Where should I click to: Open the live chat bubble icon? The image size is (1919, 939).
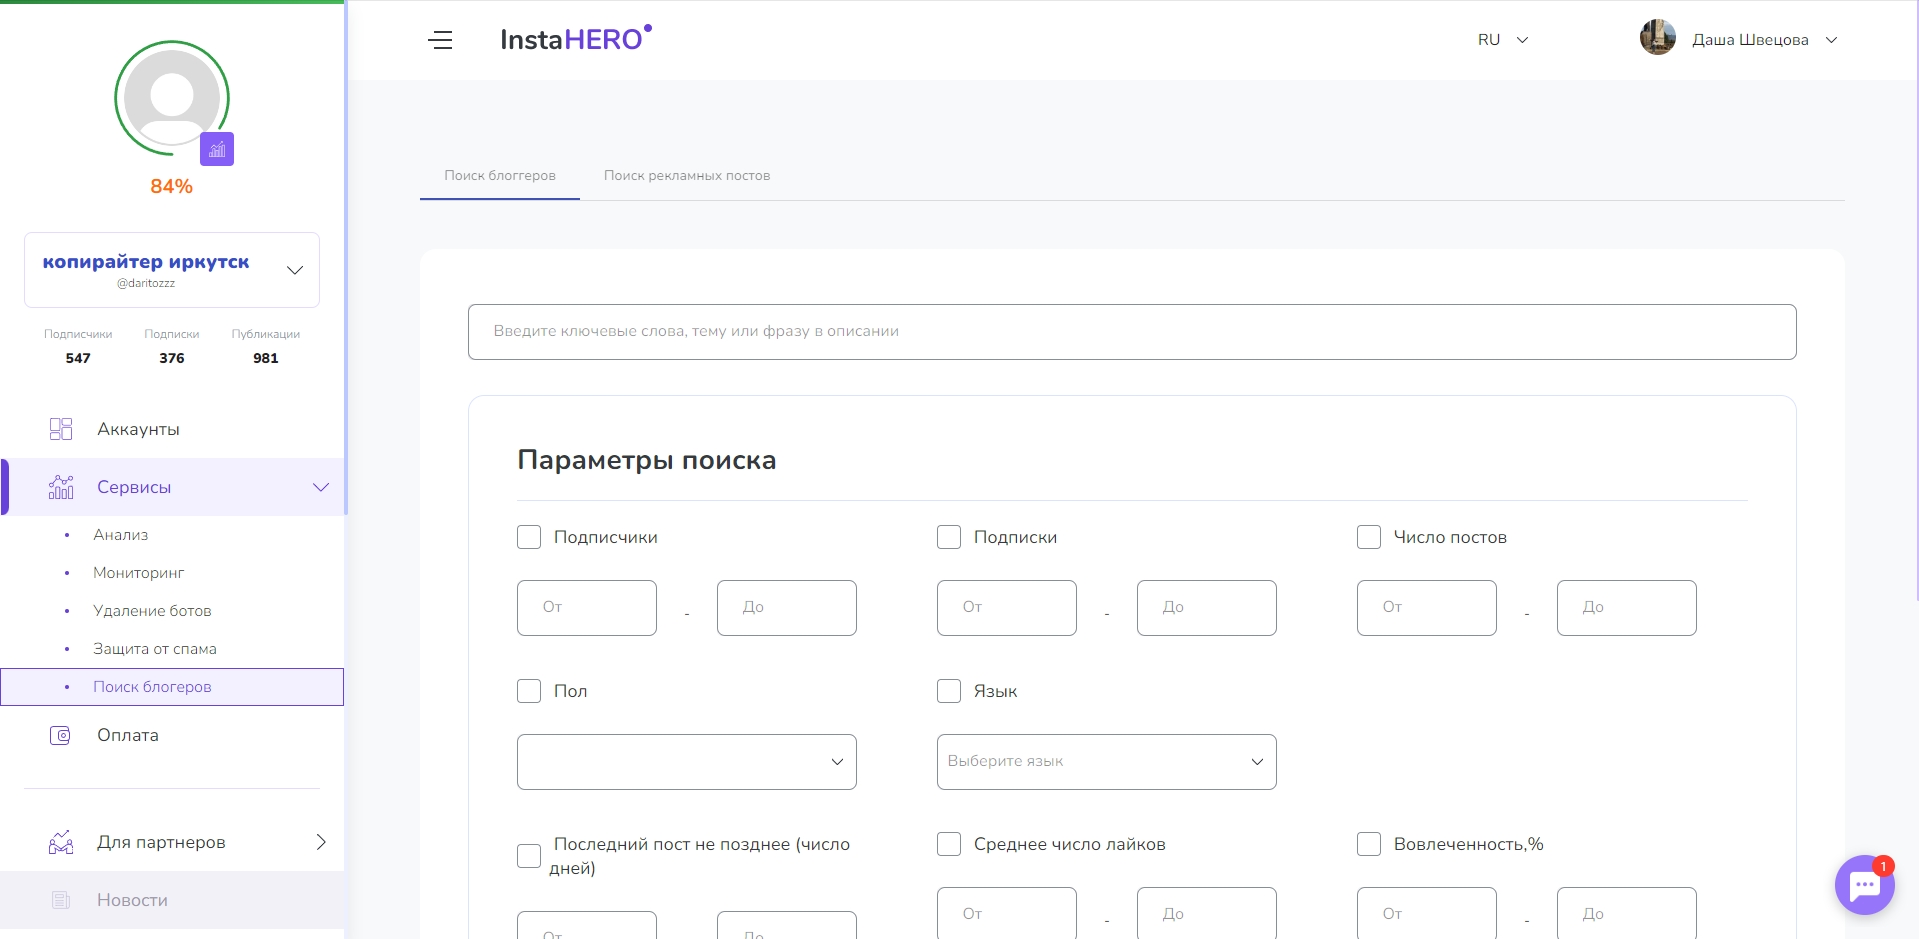coord(1864,885)
